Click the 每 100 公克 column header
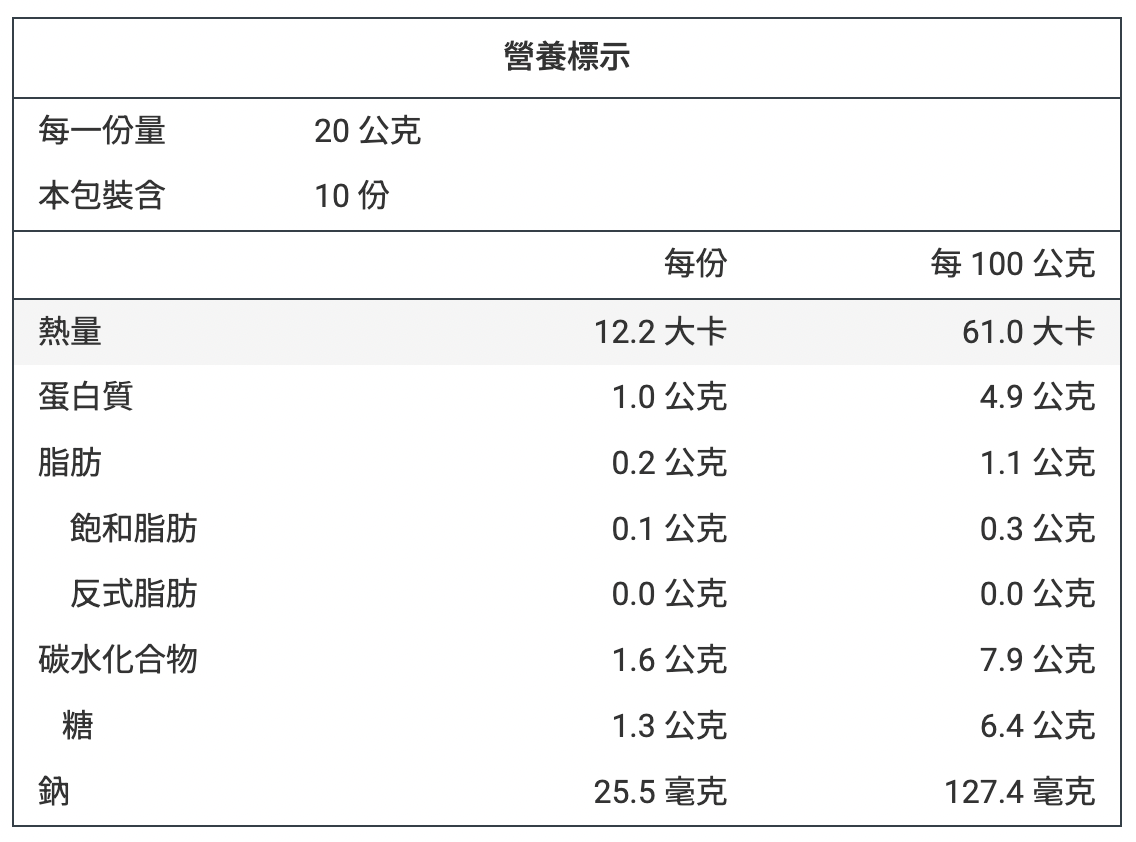Viewport: 1136px width, 842px height. tap(1012, 264)
